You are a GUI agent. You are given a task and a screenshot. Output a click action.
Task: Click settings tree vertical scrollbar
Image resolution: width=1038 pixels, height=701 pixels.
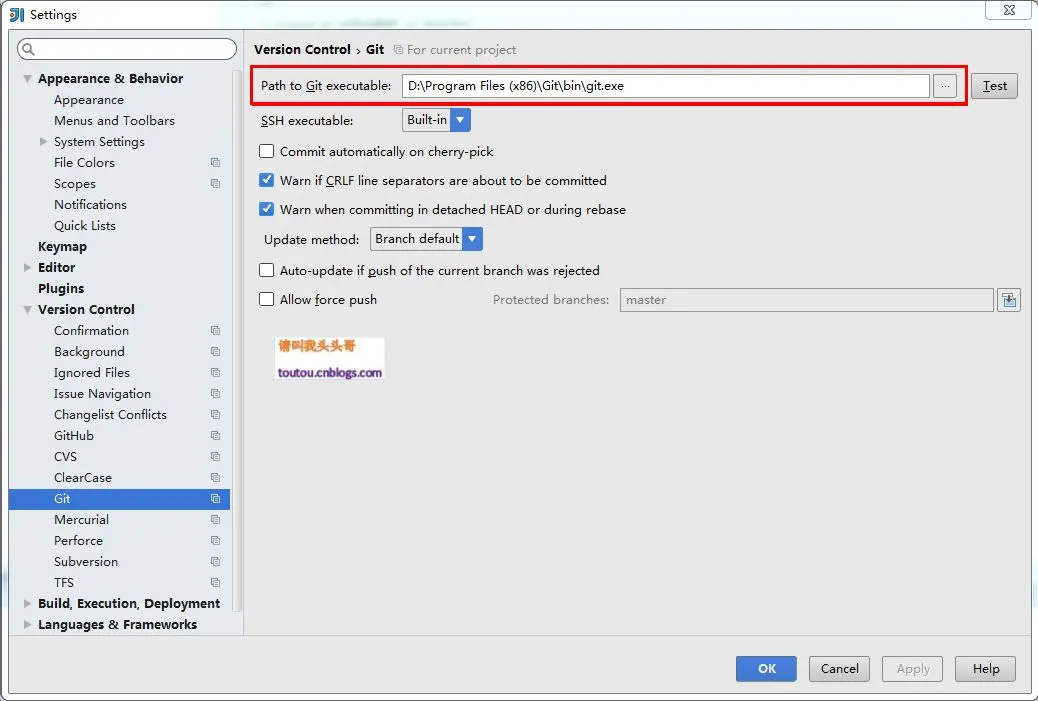coord(237,341)
